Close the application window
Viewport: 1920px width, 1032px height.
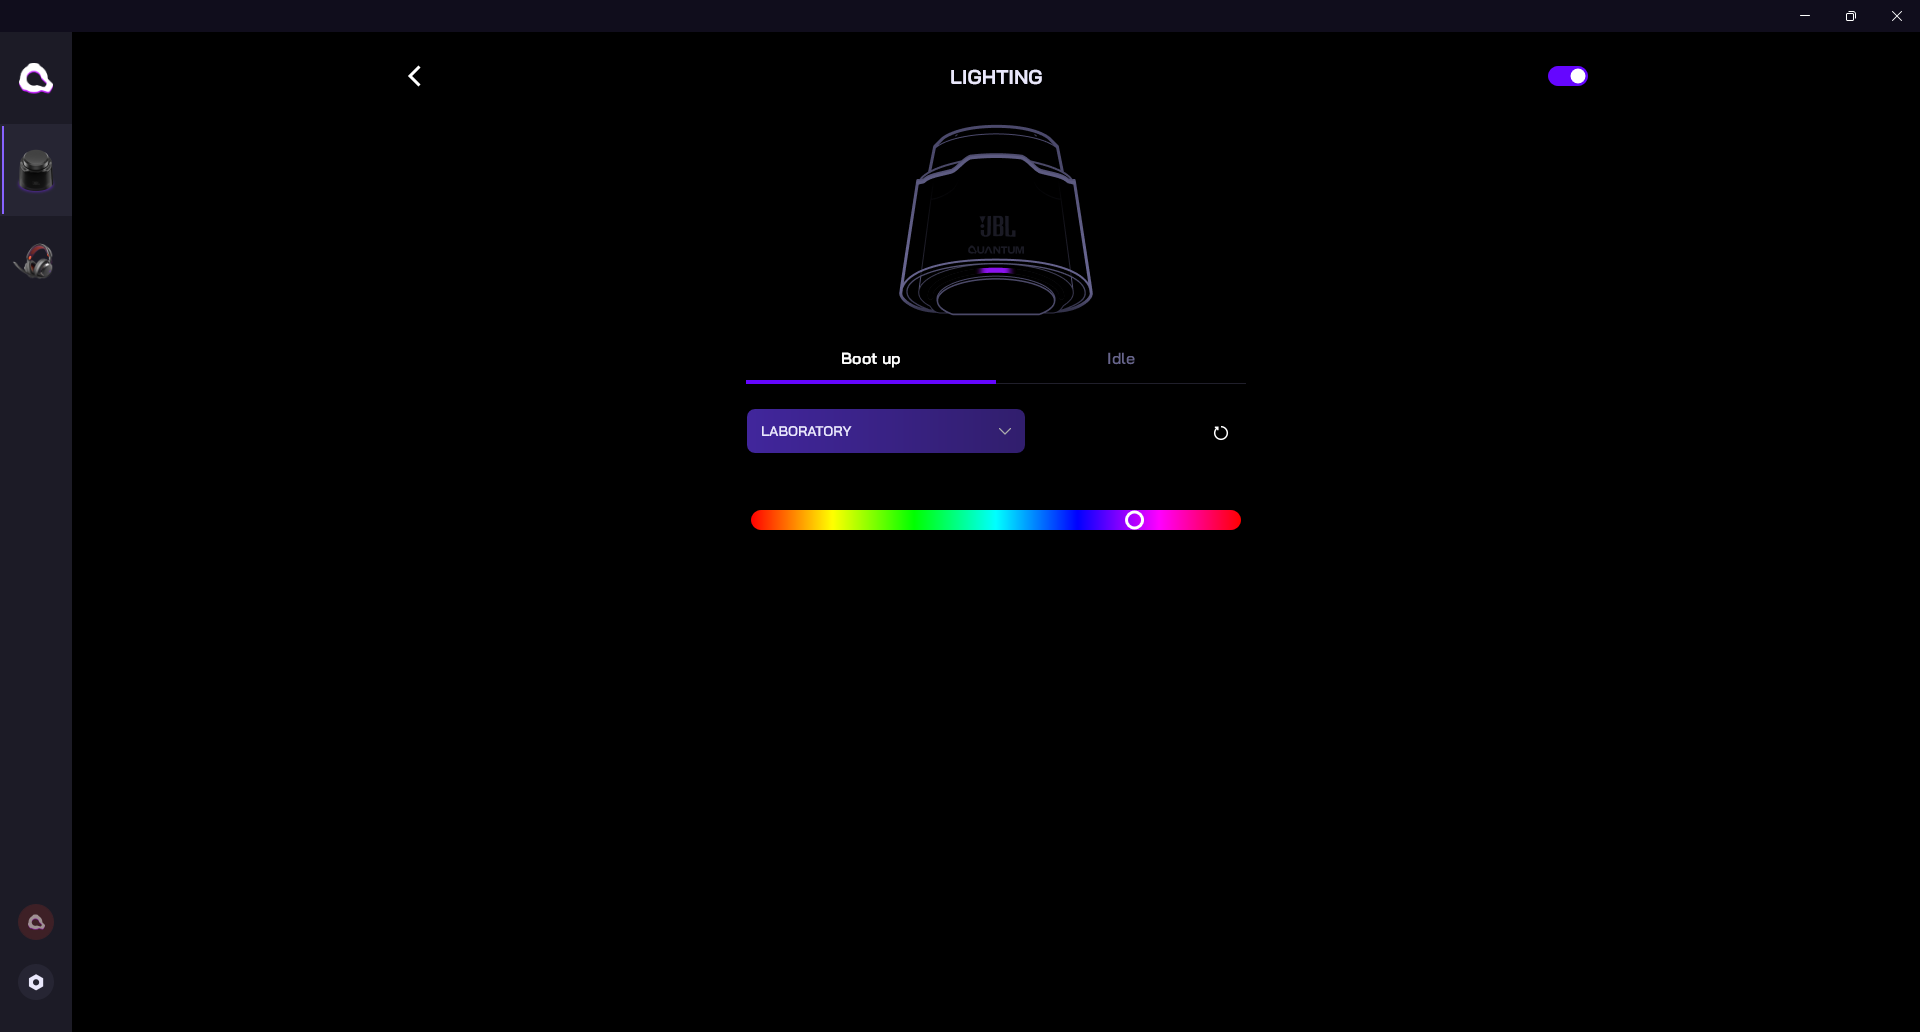point(1897,16)
